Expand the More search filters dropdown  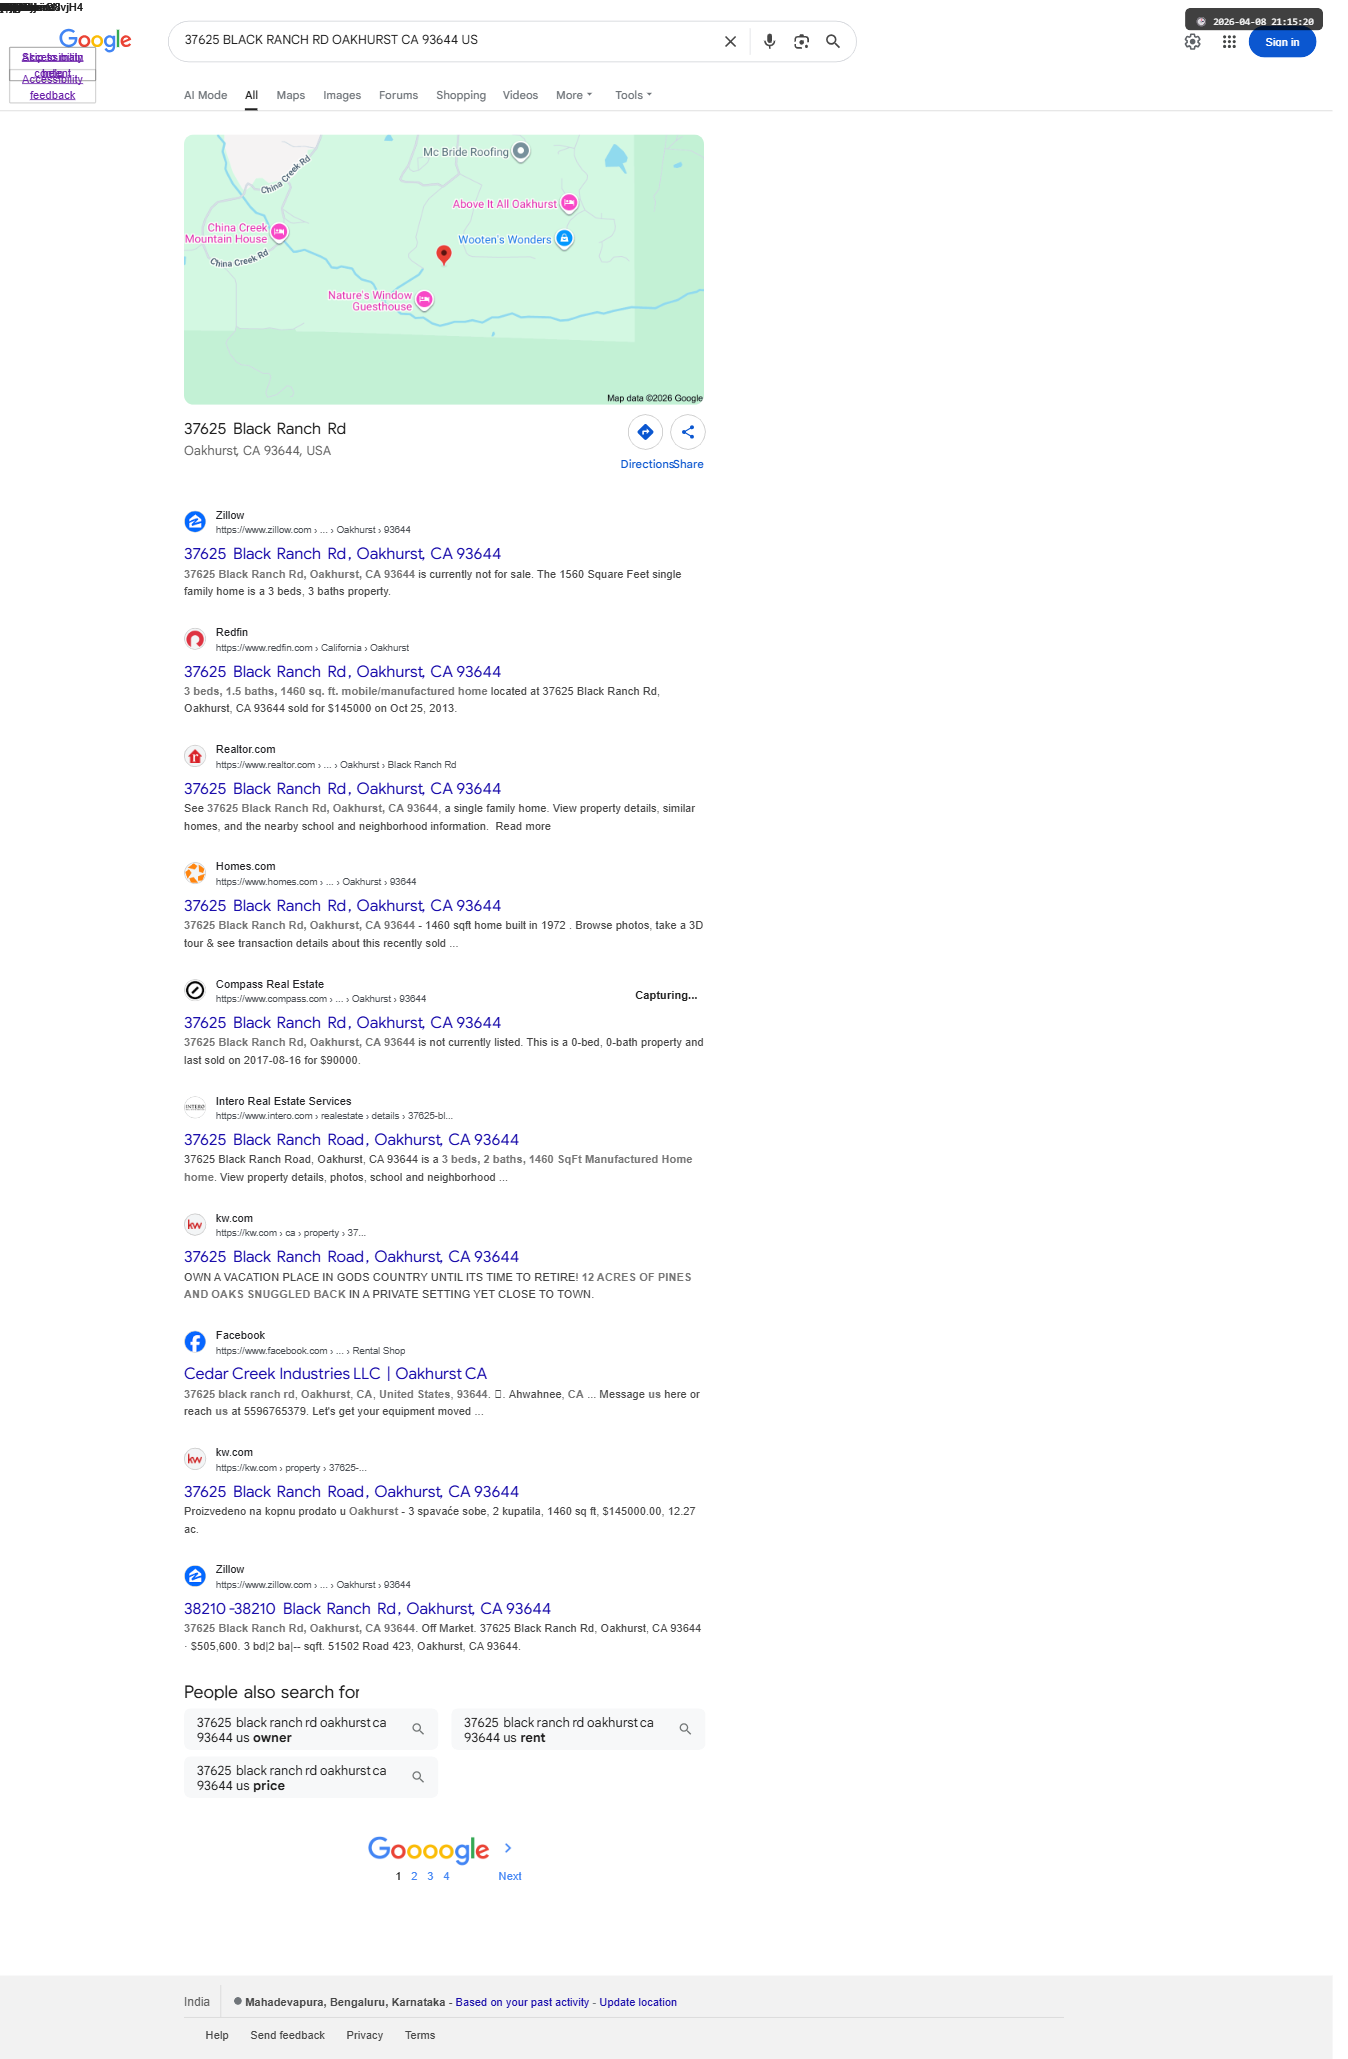574,95
